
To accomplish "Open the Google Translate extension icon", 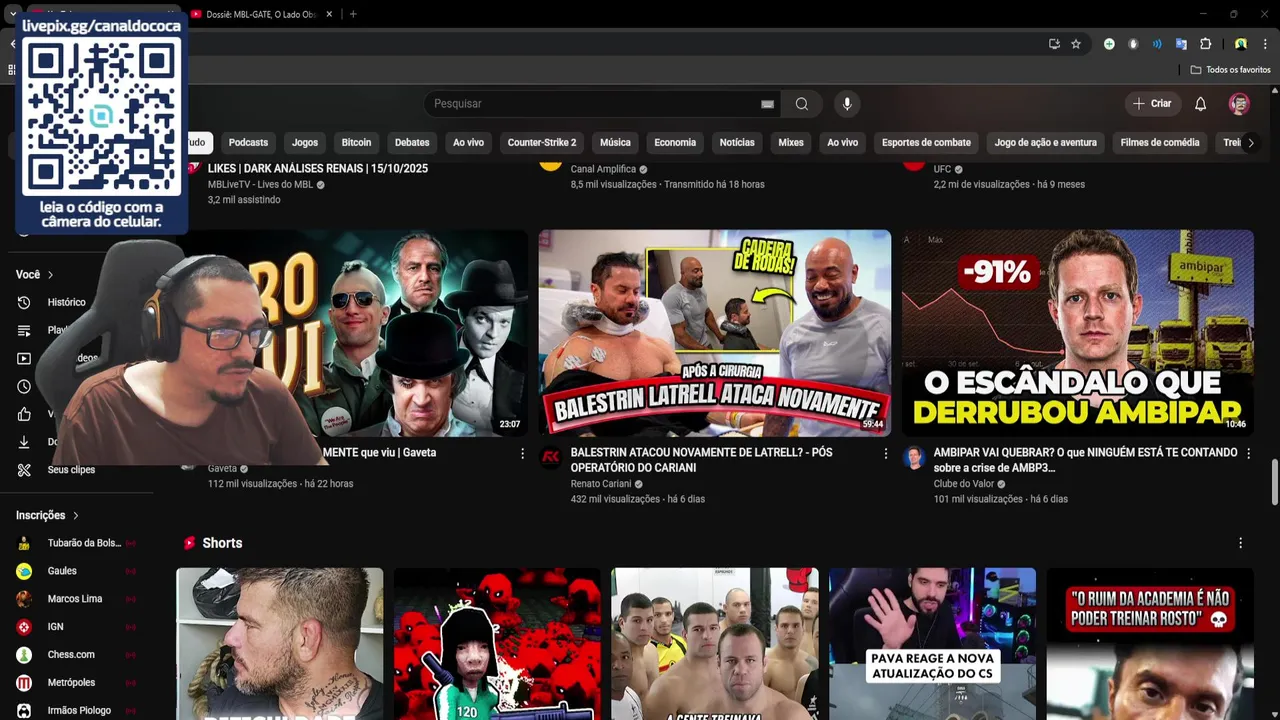I will [1181, 44].
